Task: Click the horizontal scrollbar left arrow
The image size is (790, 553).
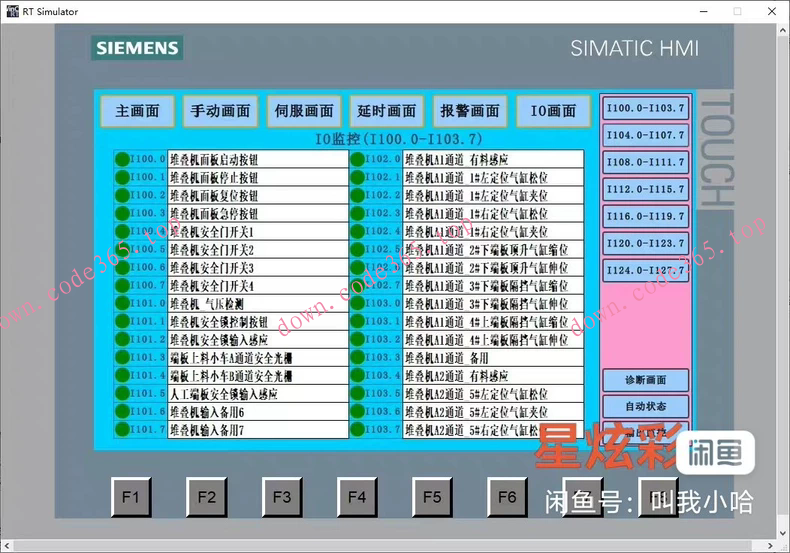Action: point(7,545)
